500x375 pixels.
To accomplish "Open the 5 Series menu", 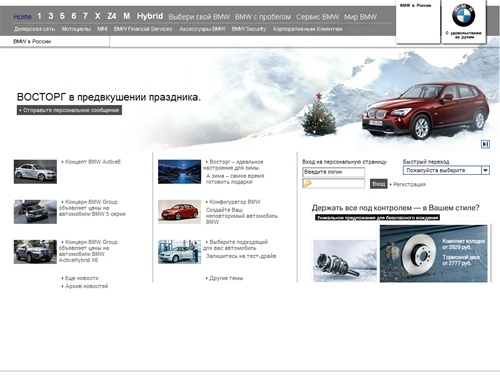I will 62,16.
